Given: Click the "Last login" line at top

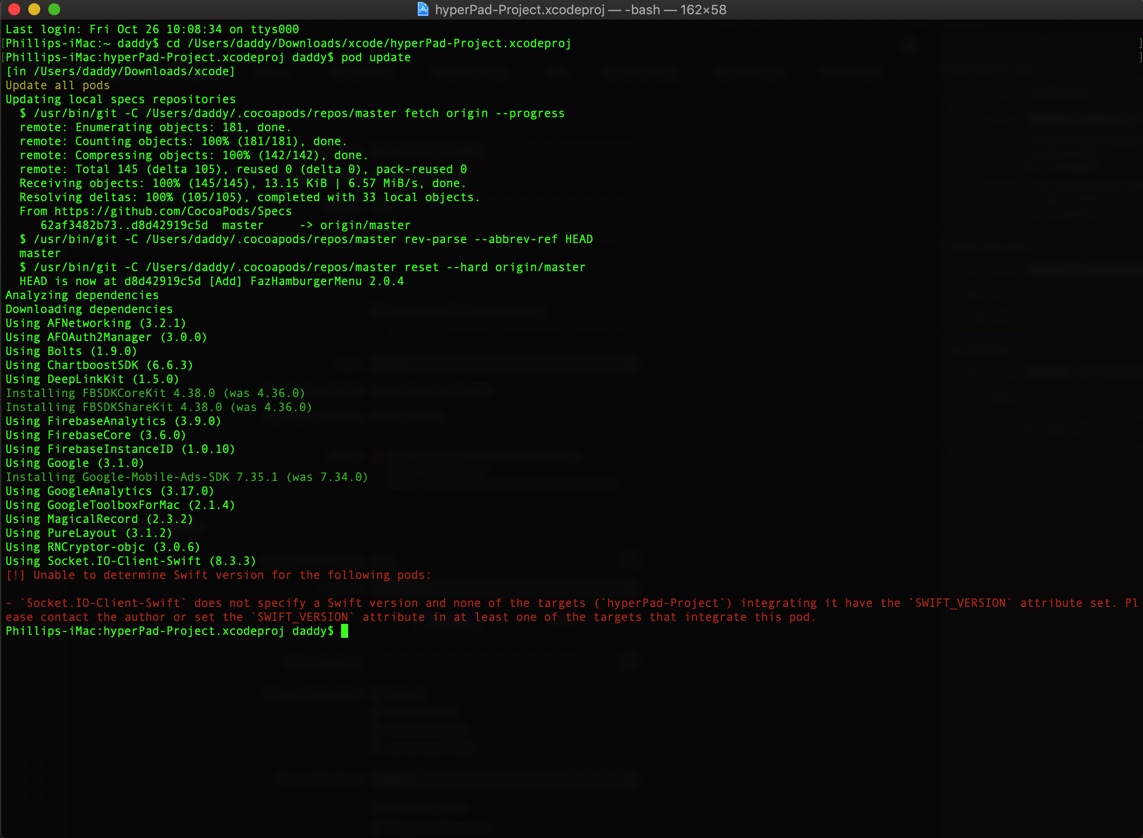Looking at the screenshot, I should (152, 29).
